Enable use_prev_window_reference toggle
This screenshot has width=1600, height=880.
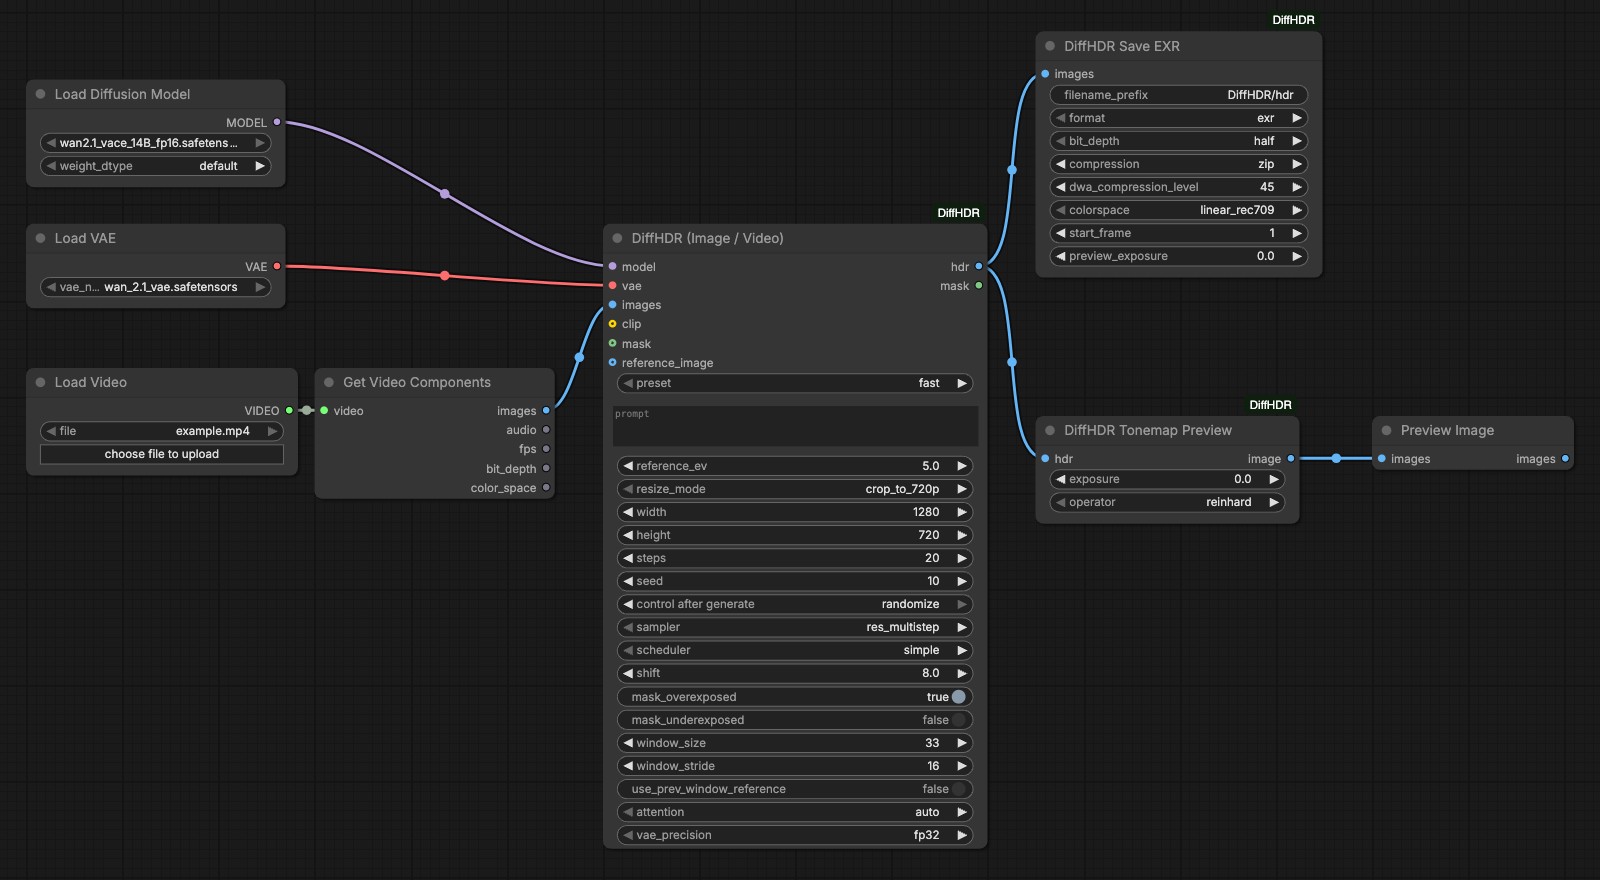pos(959,789)
